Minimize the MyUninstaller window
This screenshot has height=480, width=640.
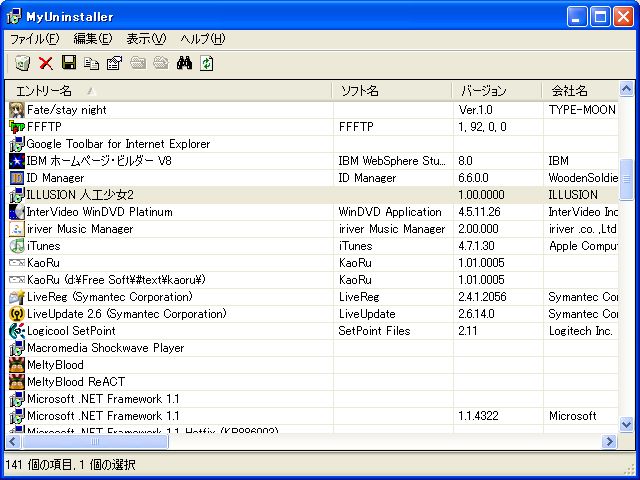click(x=577, y=17)
